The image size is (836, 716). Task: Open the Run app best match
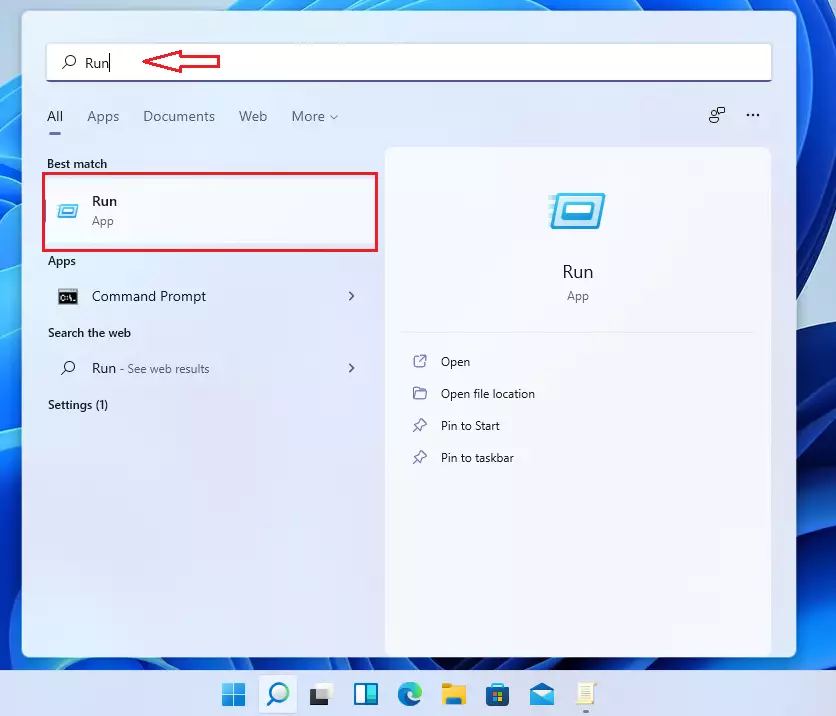[210, 211]
